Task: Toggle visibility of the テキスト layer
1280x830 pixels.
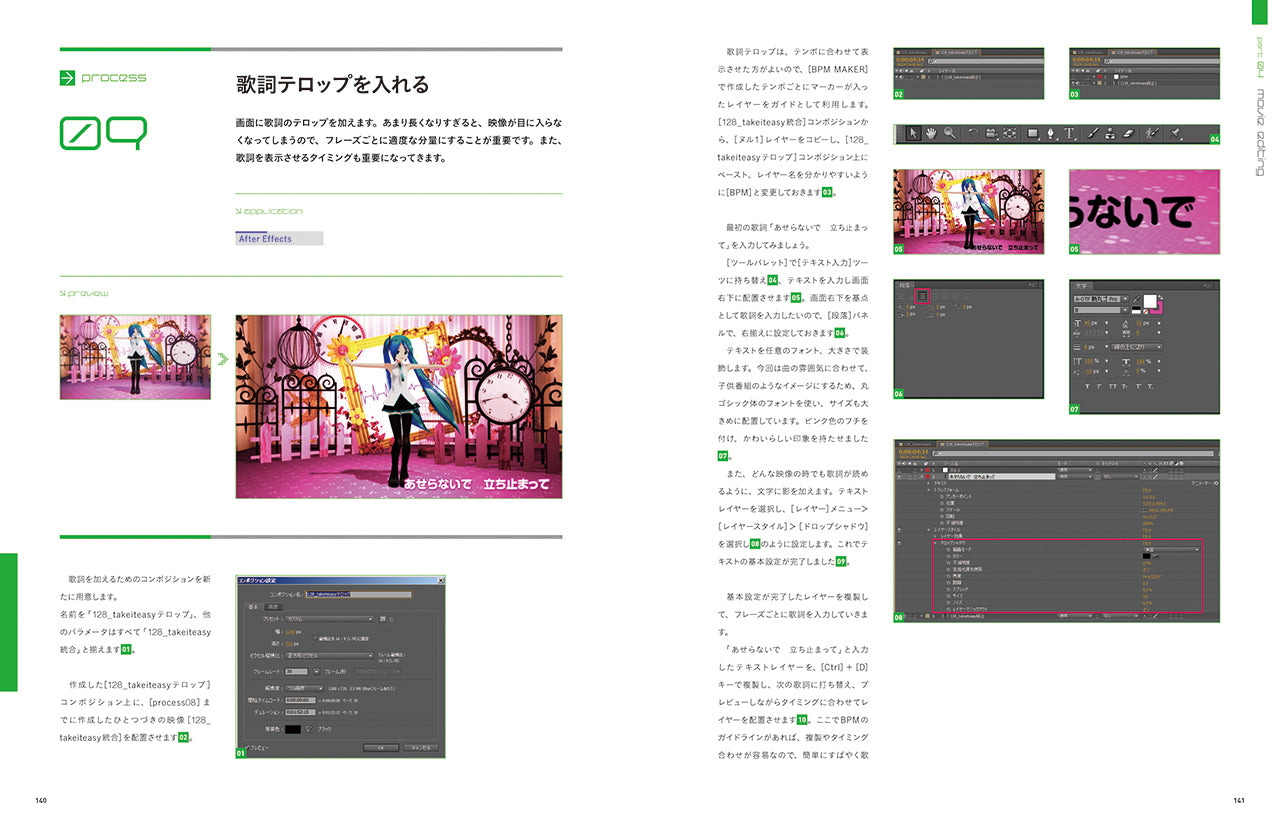Action: [899, 476]
